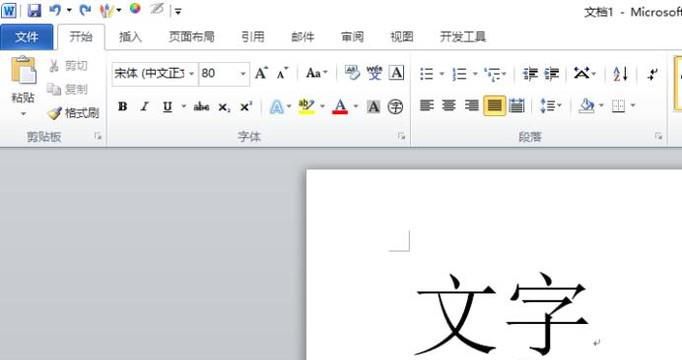
Task: Click the font size box showing 80
Action: click(218, 73)
